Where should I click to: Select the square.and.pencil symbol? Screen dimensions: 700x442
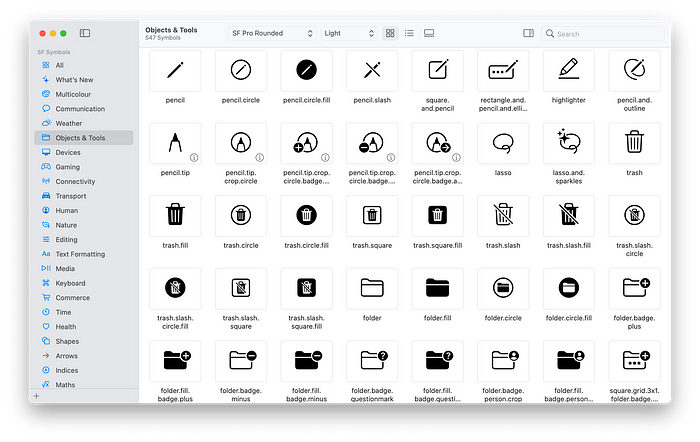point(438,71)
